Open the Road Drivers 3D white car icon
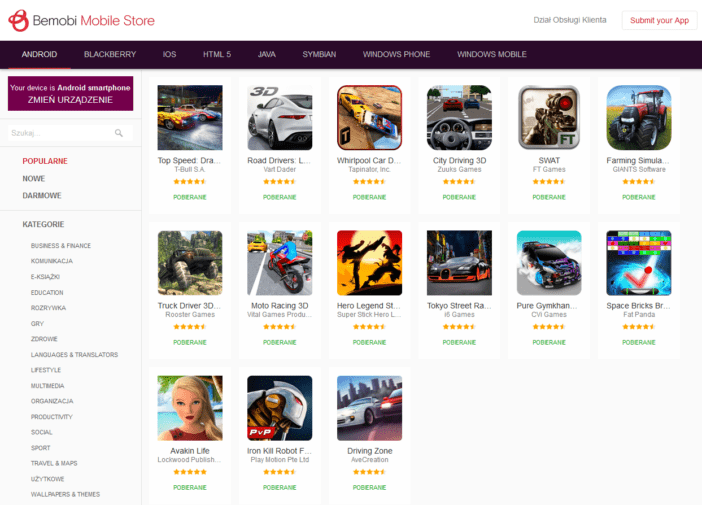The image size is (702, 505). pyautogui.click(x=280, y=118)
